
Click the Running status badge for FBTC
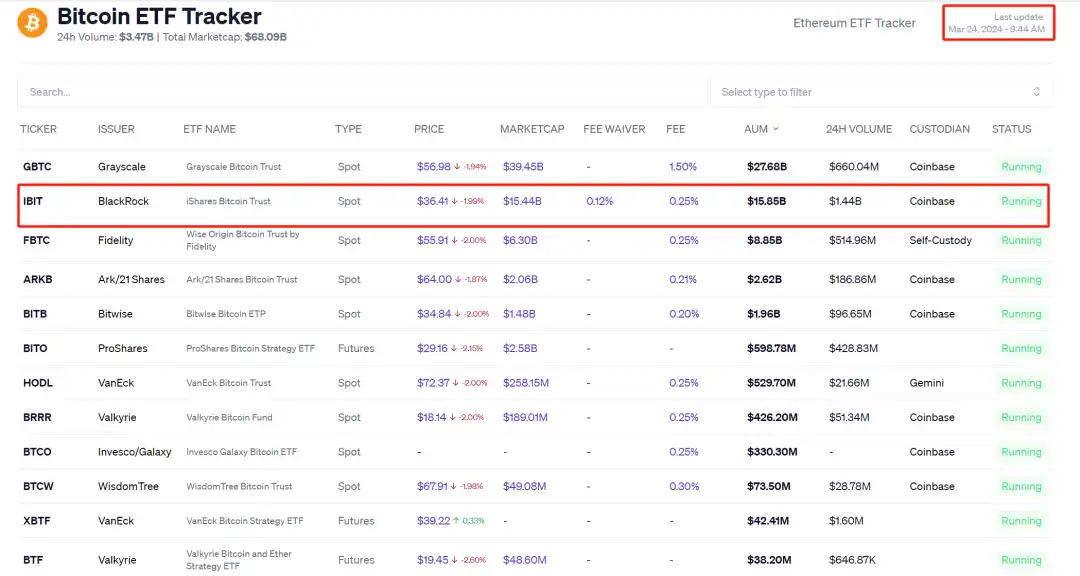click(x=1021, y=241)
